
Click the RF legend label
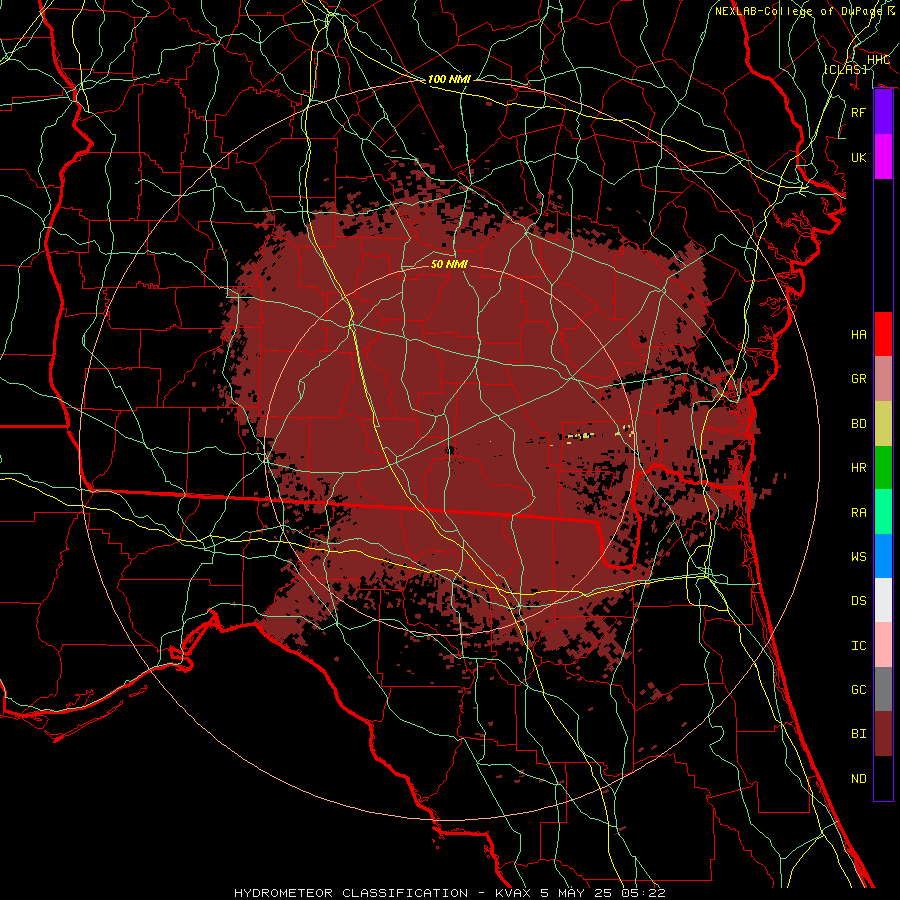click(x=859, y=112)
